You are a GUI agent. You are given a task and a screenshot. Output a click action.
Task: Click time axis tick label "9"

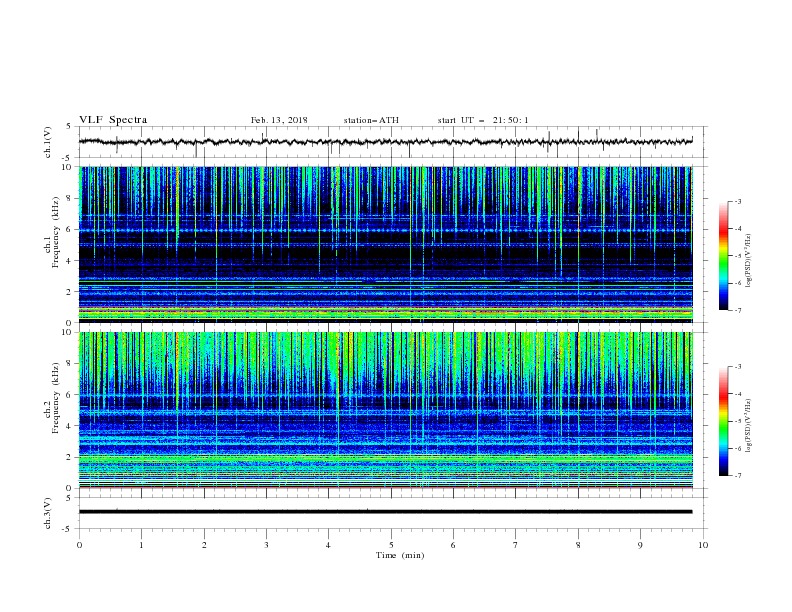point(640,545)
